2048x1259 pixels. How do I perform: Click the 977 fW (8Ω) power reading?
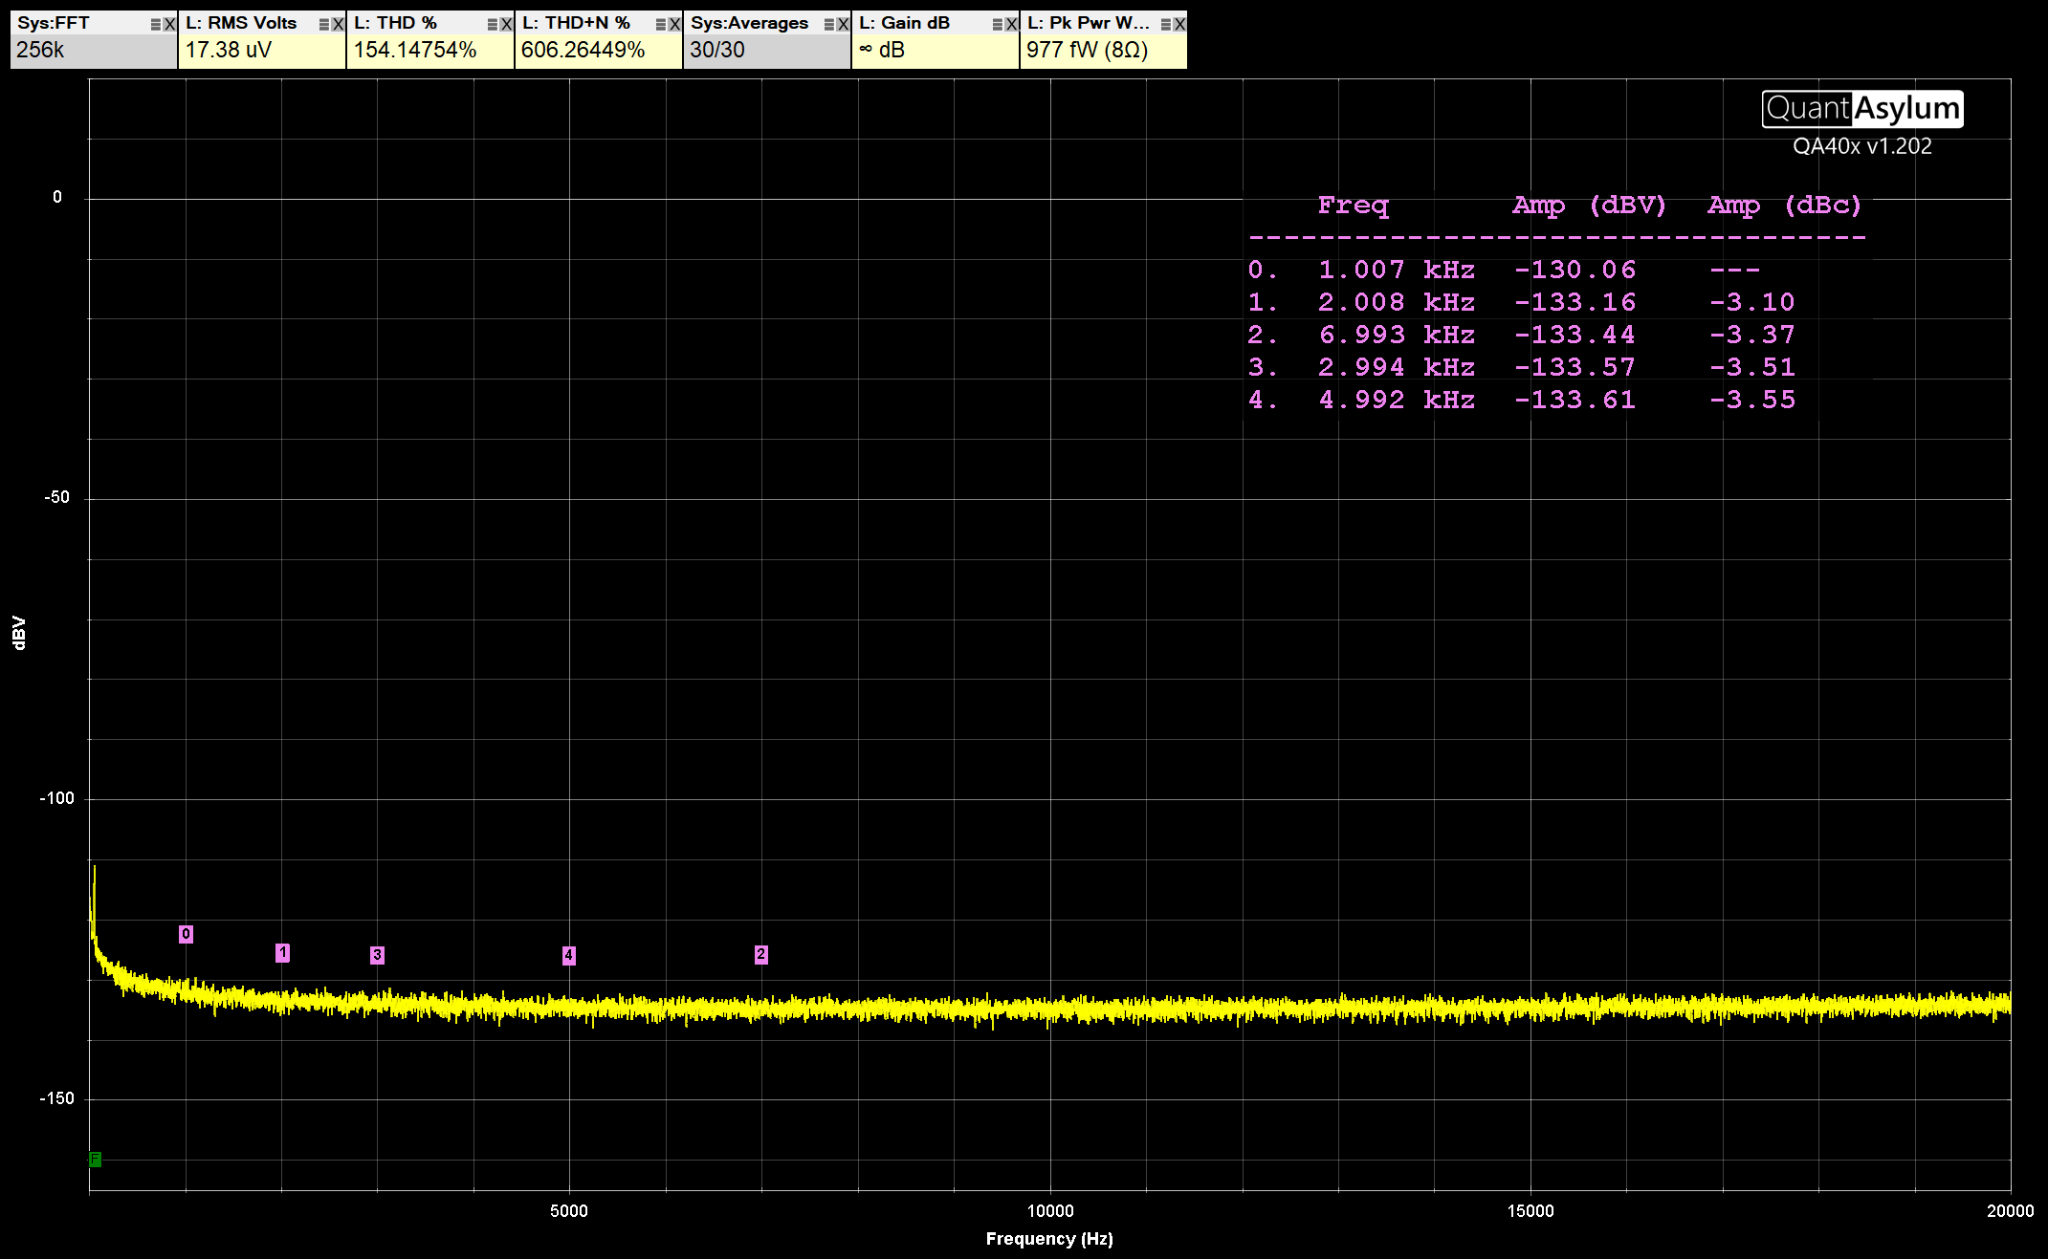click(x=1087, y=50)
